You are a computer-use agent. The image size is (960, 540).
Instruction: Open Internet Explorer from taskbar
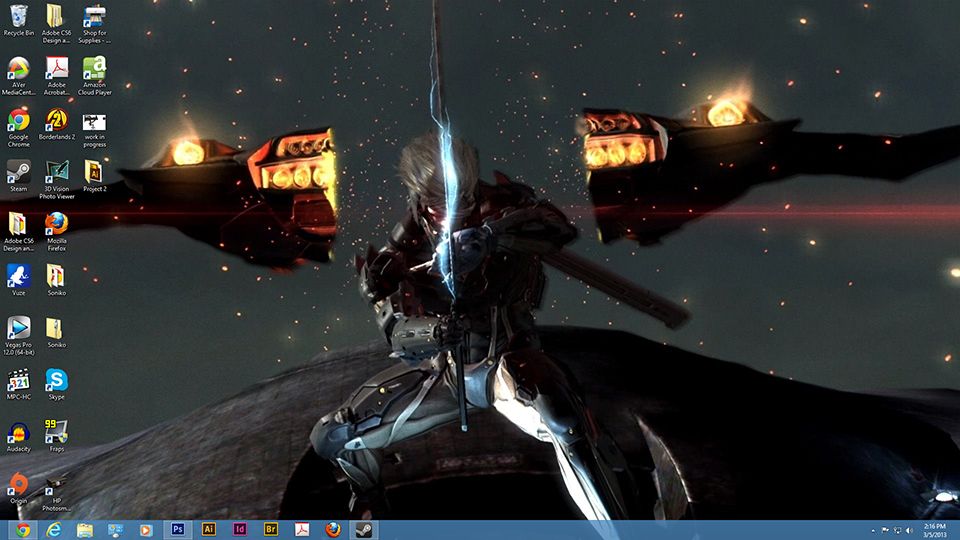tap(54, 530)
